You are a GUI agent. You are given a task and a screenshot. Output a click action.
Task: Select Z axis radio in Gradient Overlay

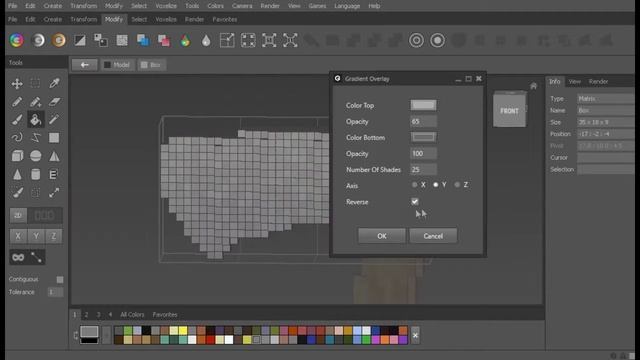(457, 185)
